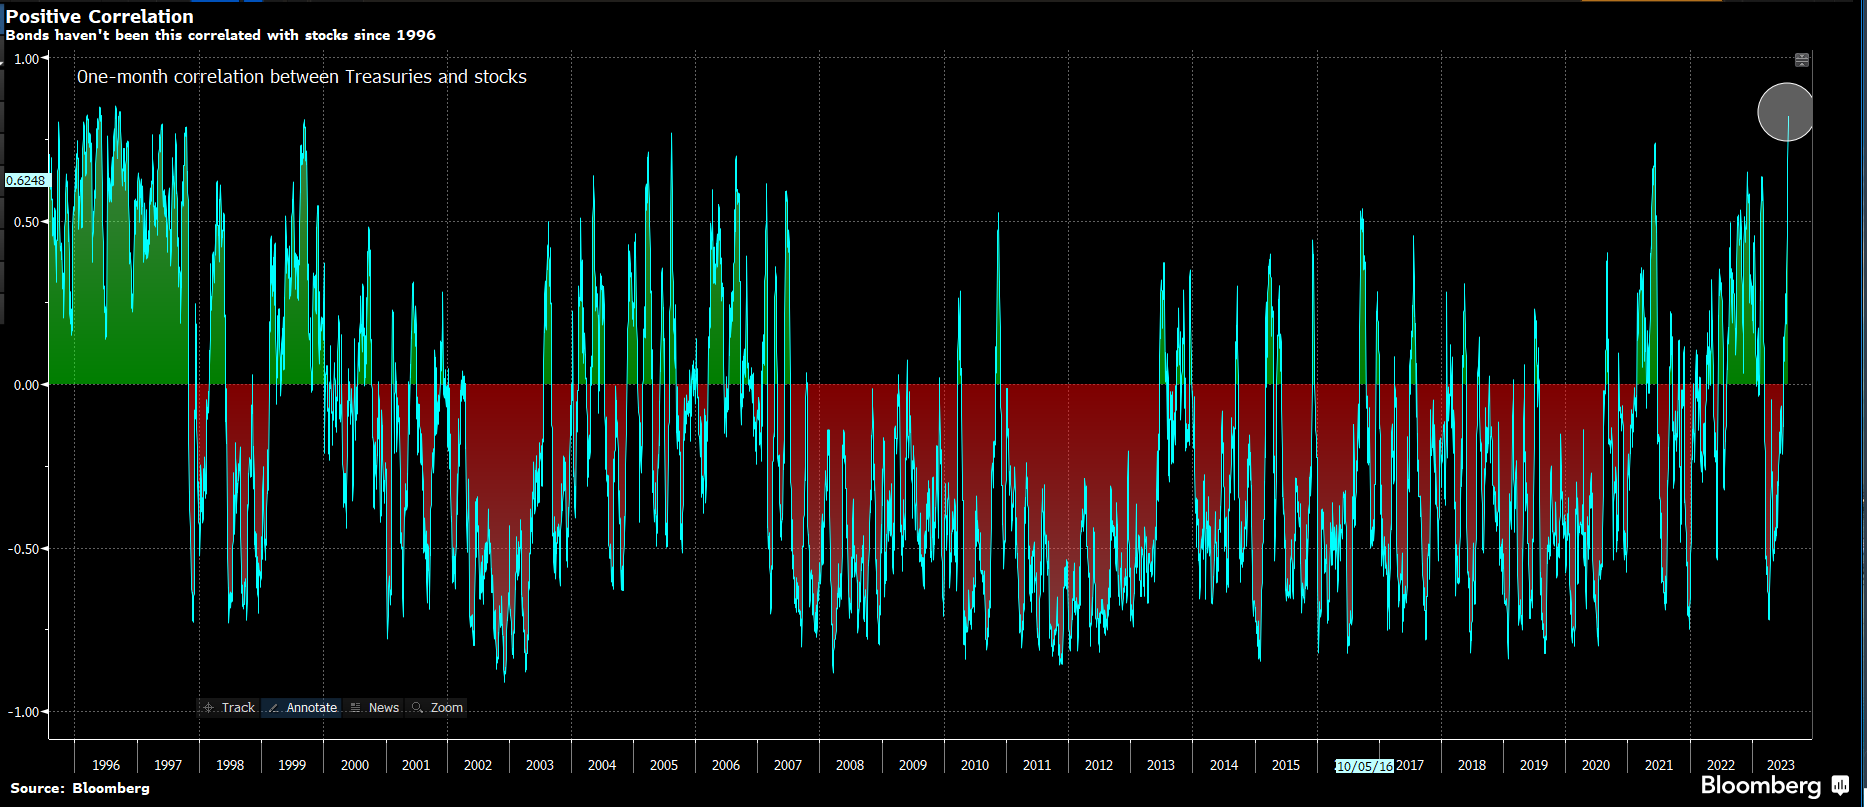Click the Bloomberg logo text
The height and width of the screenshot is (807, 1867).
point(1760,786)
